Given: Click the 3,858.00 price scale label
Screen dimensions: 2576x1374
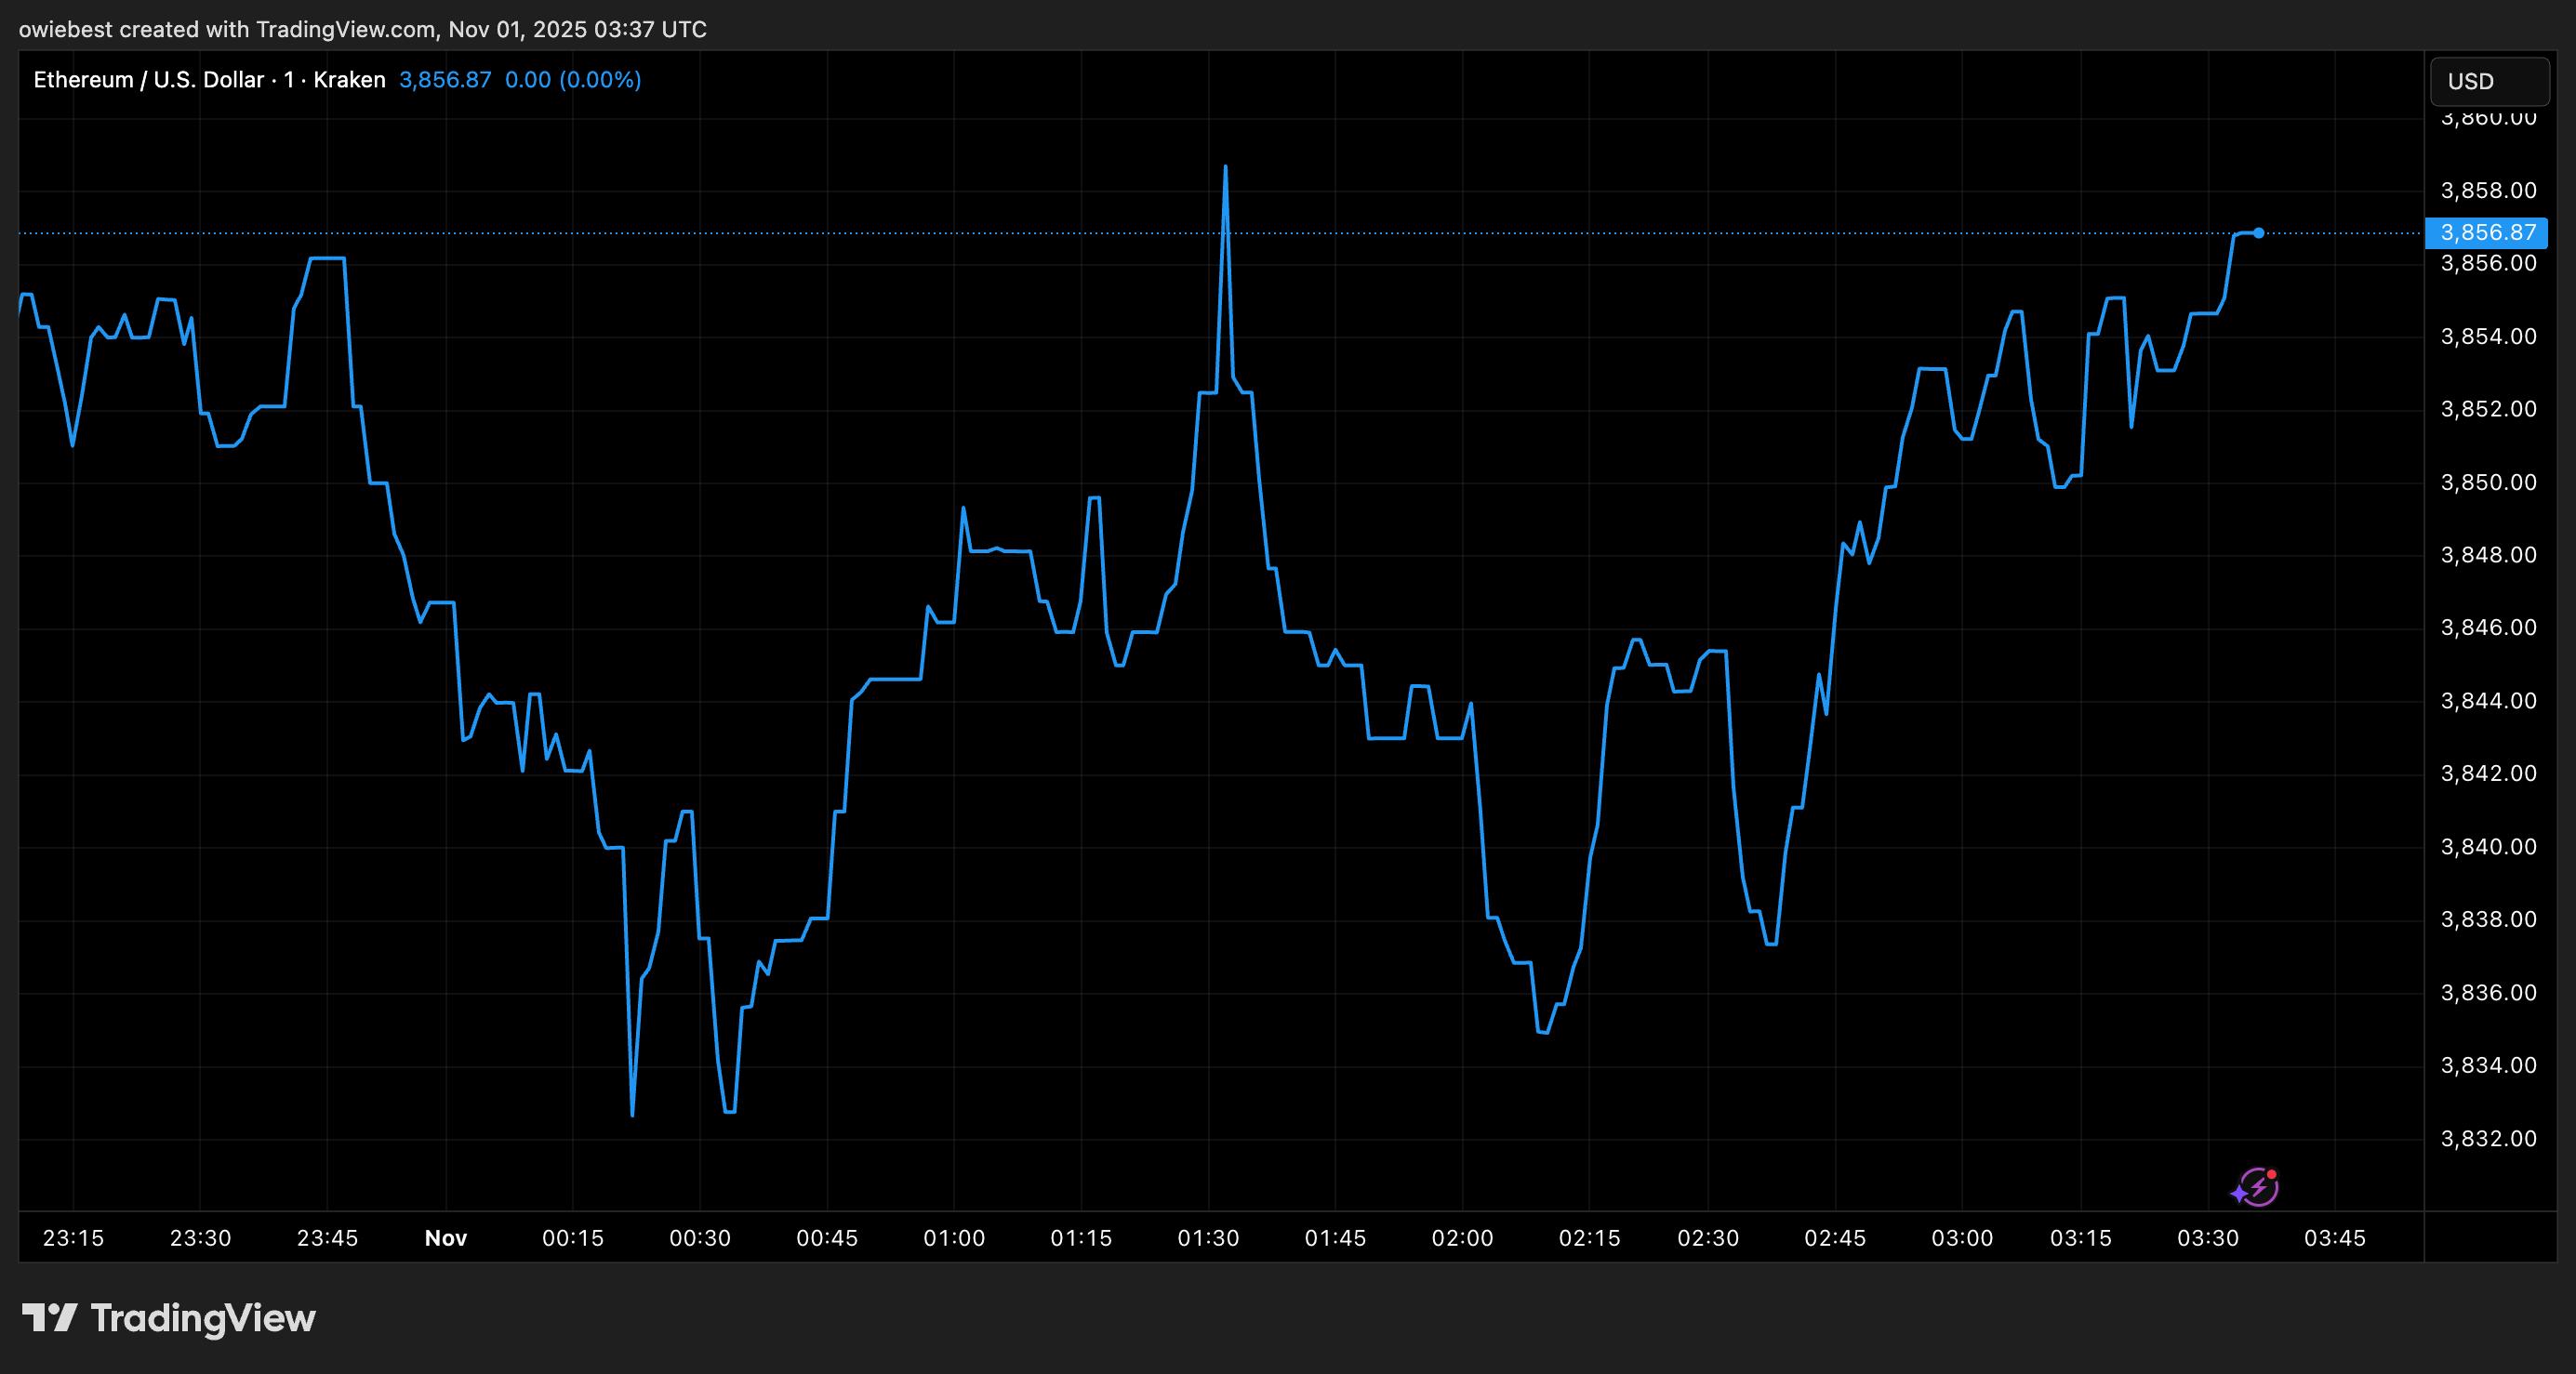Looking at the screenshot, I should click(2488, 190).
